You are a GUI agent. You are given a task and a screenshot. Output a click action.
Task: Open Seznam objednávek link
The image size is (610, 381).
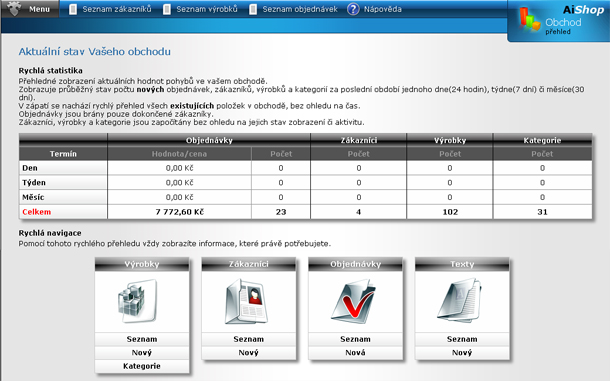pos(300,9)
